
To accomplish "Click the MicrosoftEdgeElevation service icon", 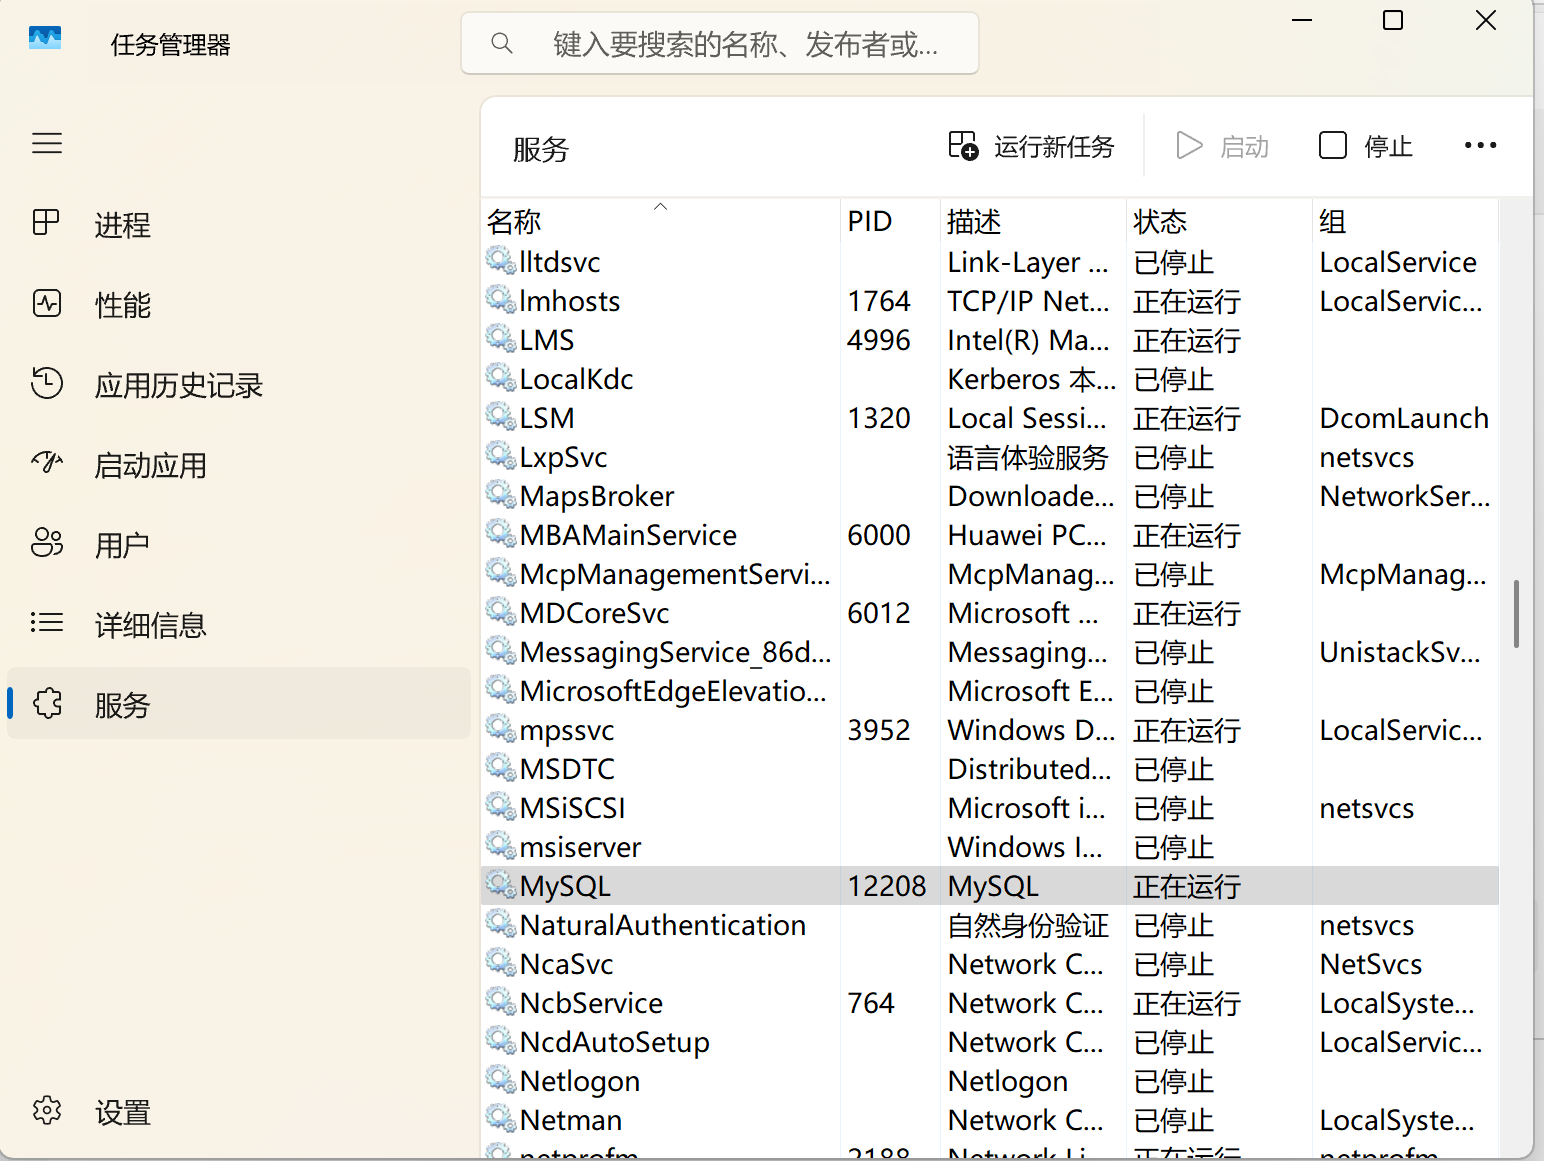I will [501, 689].
